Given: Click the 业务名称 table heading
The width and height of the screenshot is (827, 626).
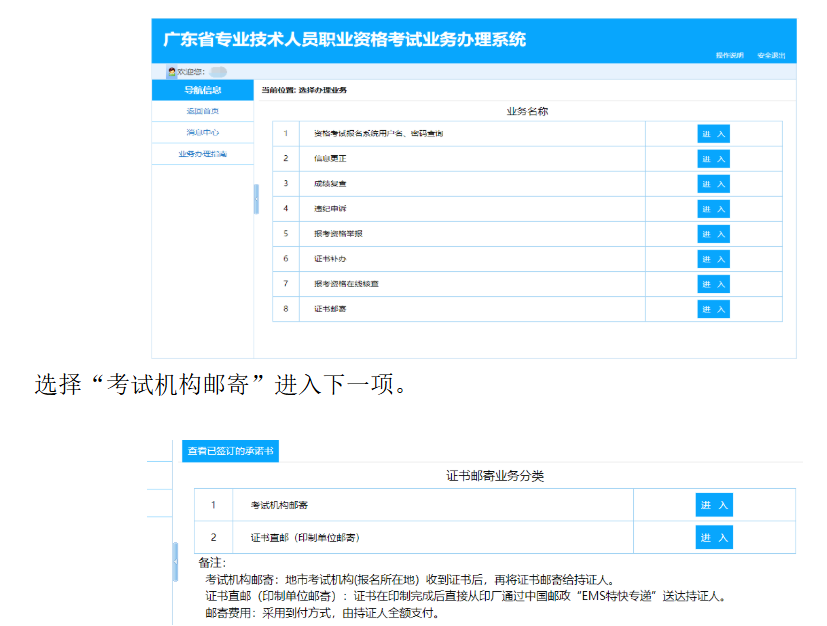Looking at the screenshot, I should coord(527,111).
